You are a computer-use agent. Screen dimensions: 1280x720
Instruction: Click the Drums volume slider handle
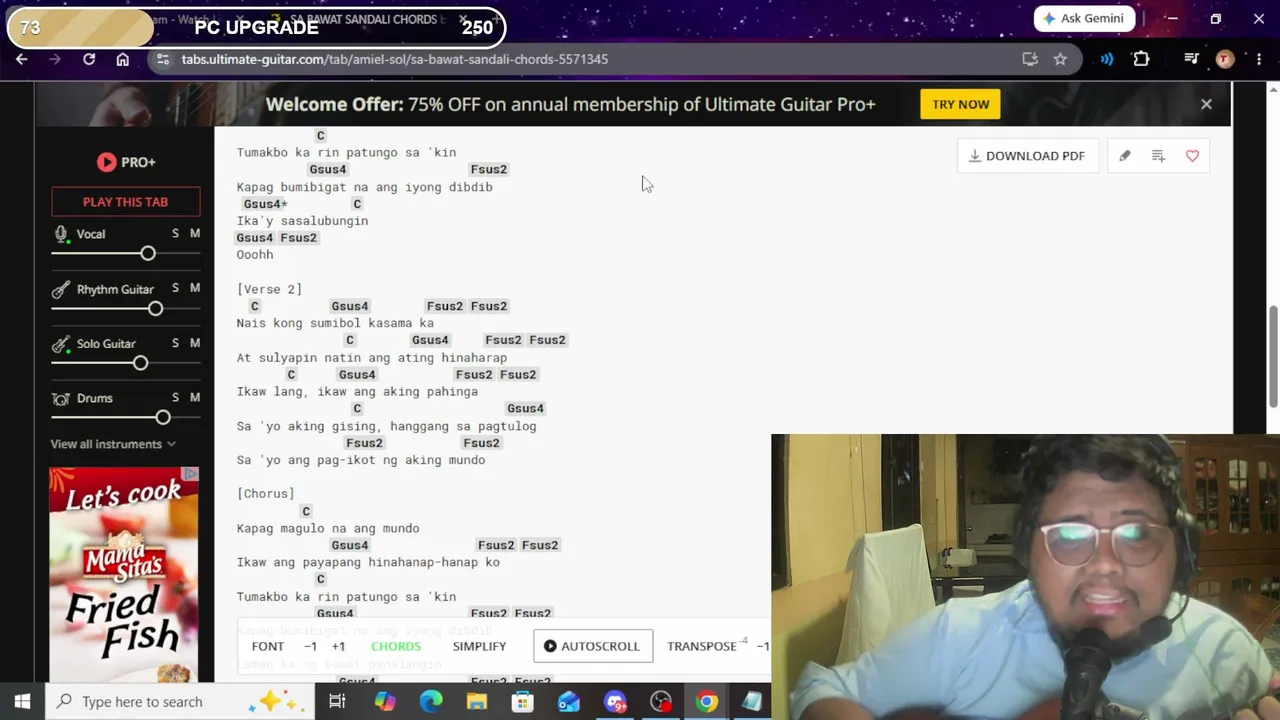tap(163, 418)
